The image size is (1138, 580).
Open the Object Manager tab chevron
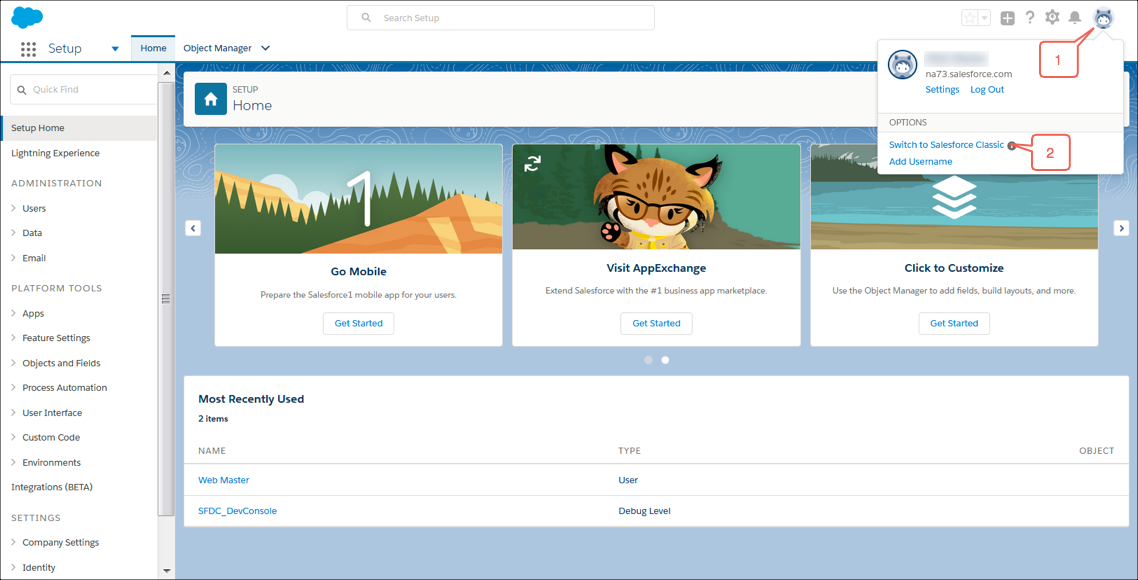[265, 49]
